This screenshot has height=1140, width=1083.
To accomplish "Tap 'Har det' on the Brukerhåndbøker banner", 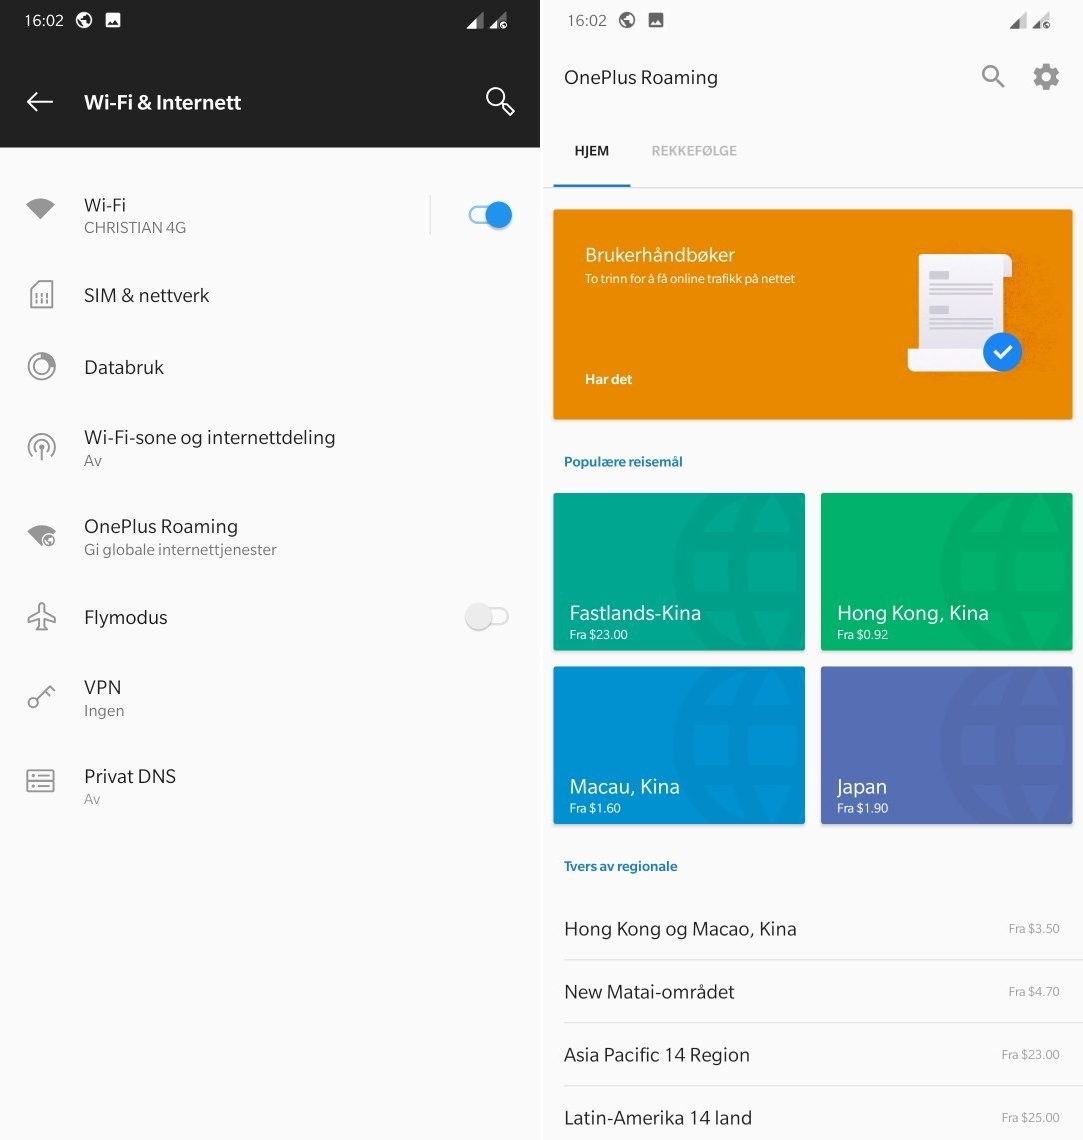I will click(x=609, y=379).
